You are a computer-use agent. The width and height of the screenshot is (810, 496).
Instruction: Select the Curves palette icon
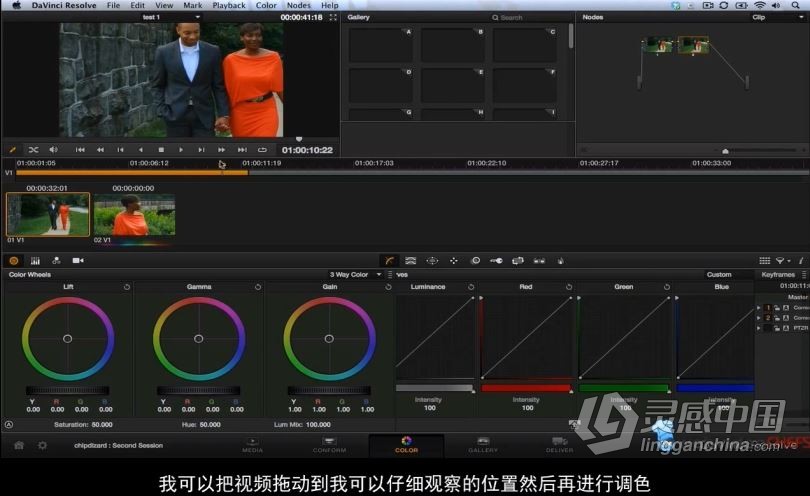coord(390,261)
